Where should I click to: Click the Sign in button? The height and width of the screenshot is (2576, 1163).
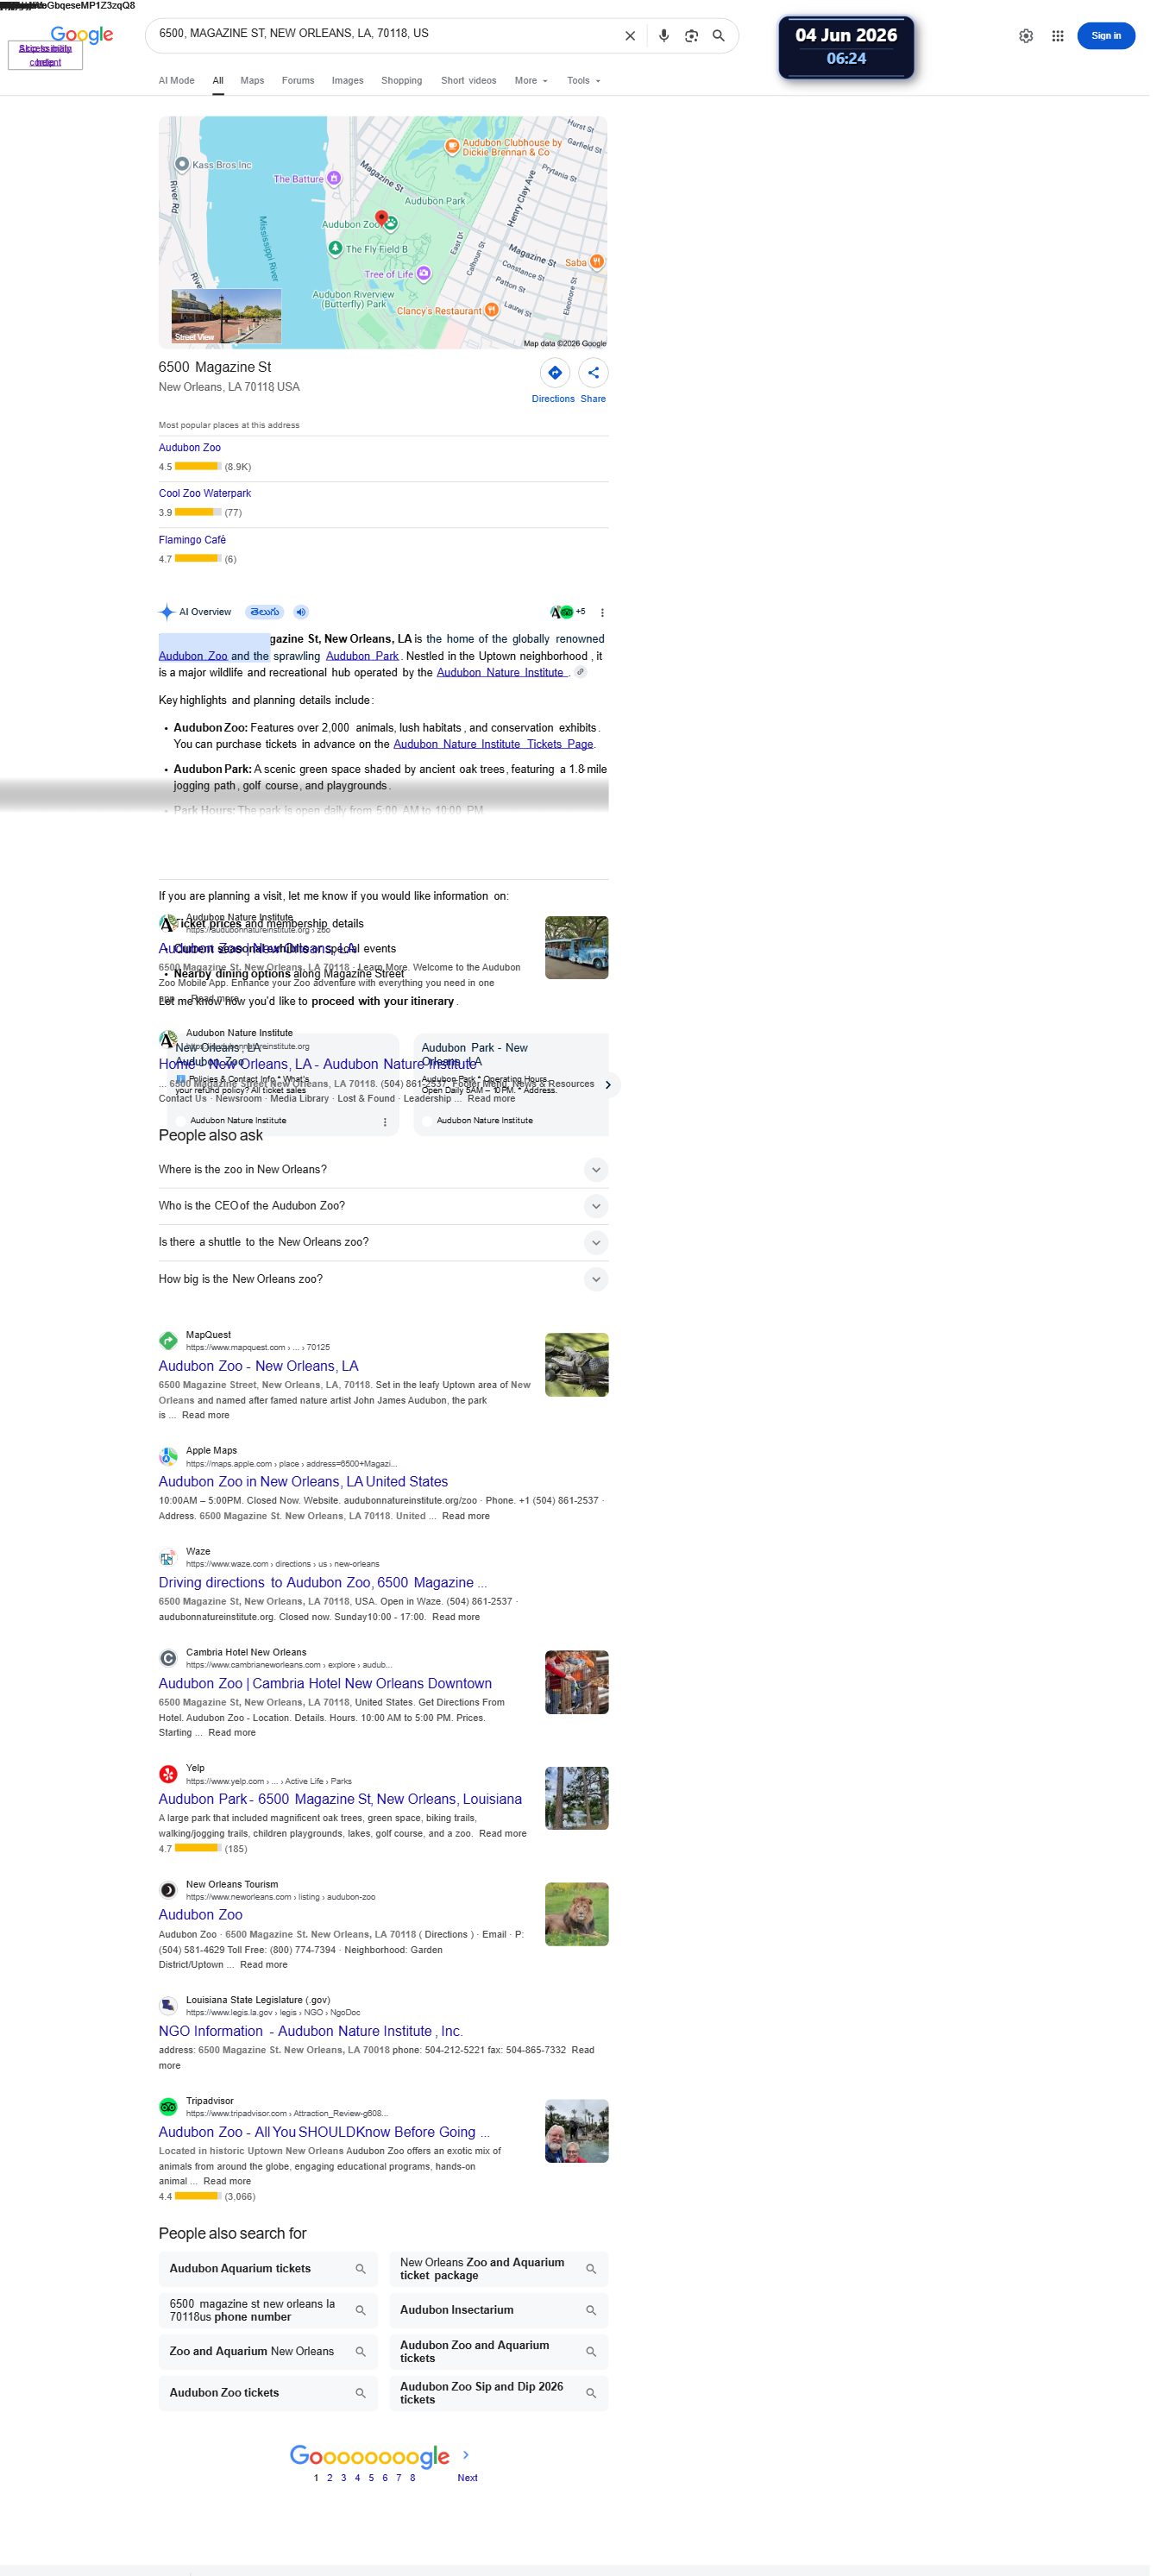tap(1119, 36)
